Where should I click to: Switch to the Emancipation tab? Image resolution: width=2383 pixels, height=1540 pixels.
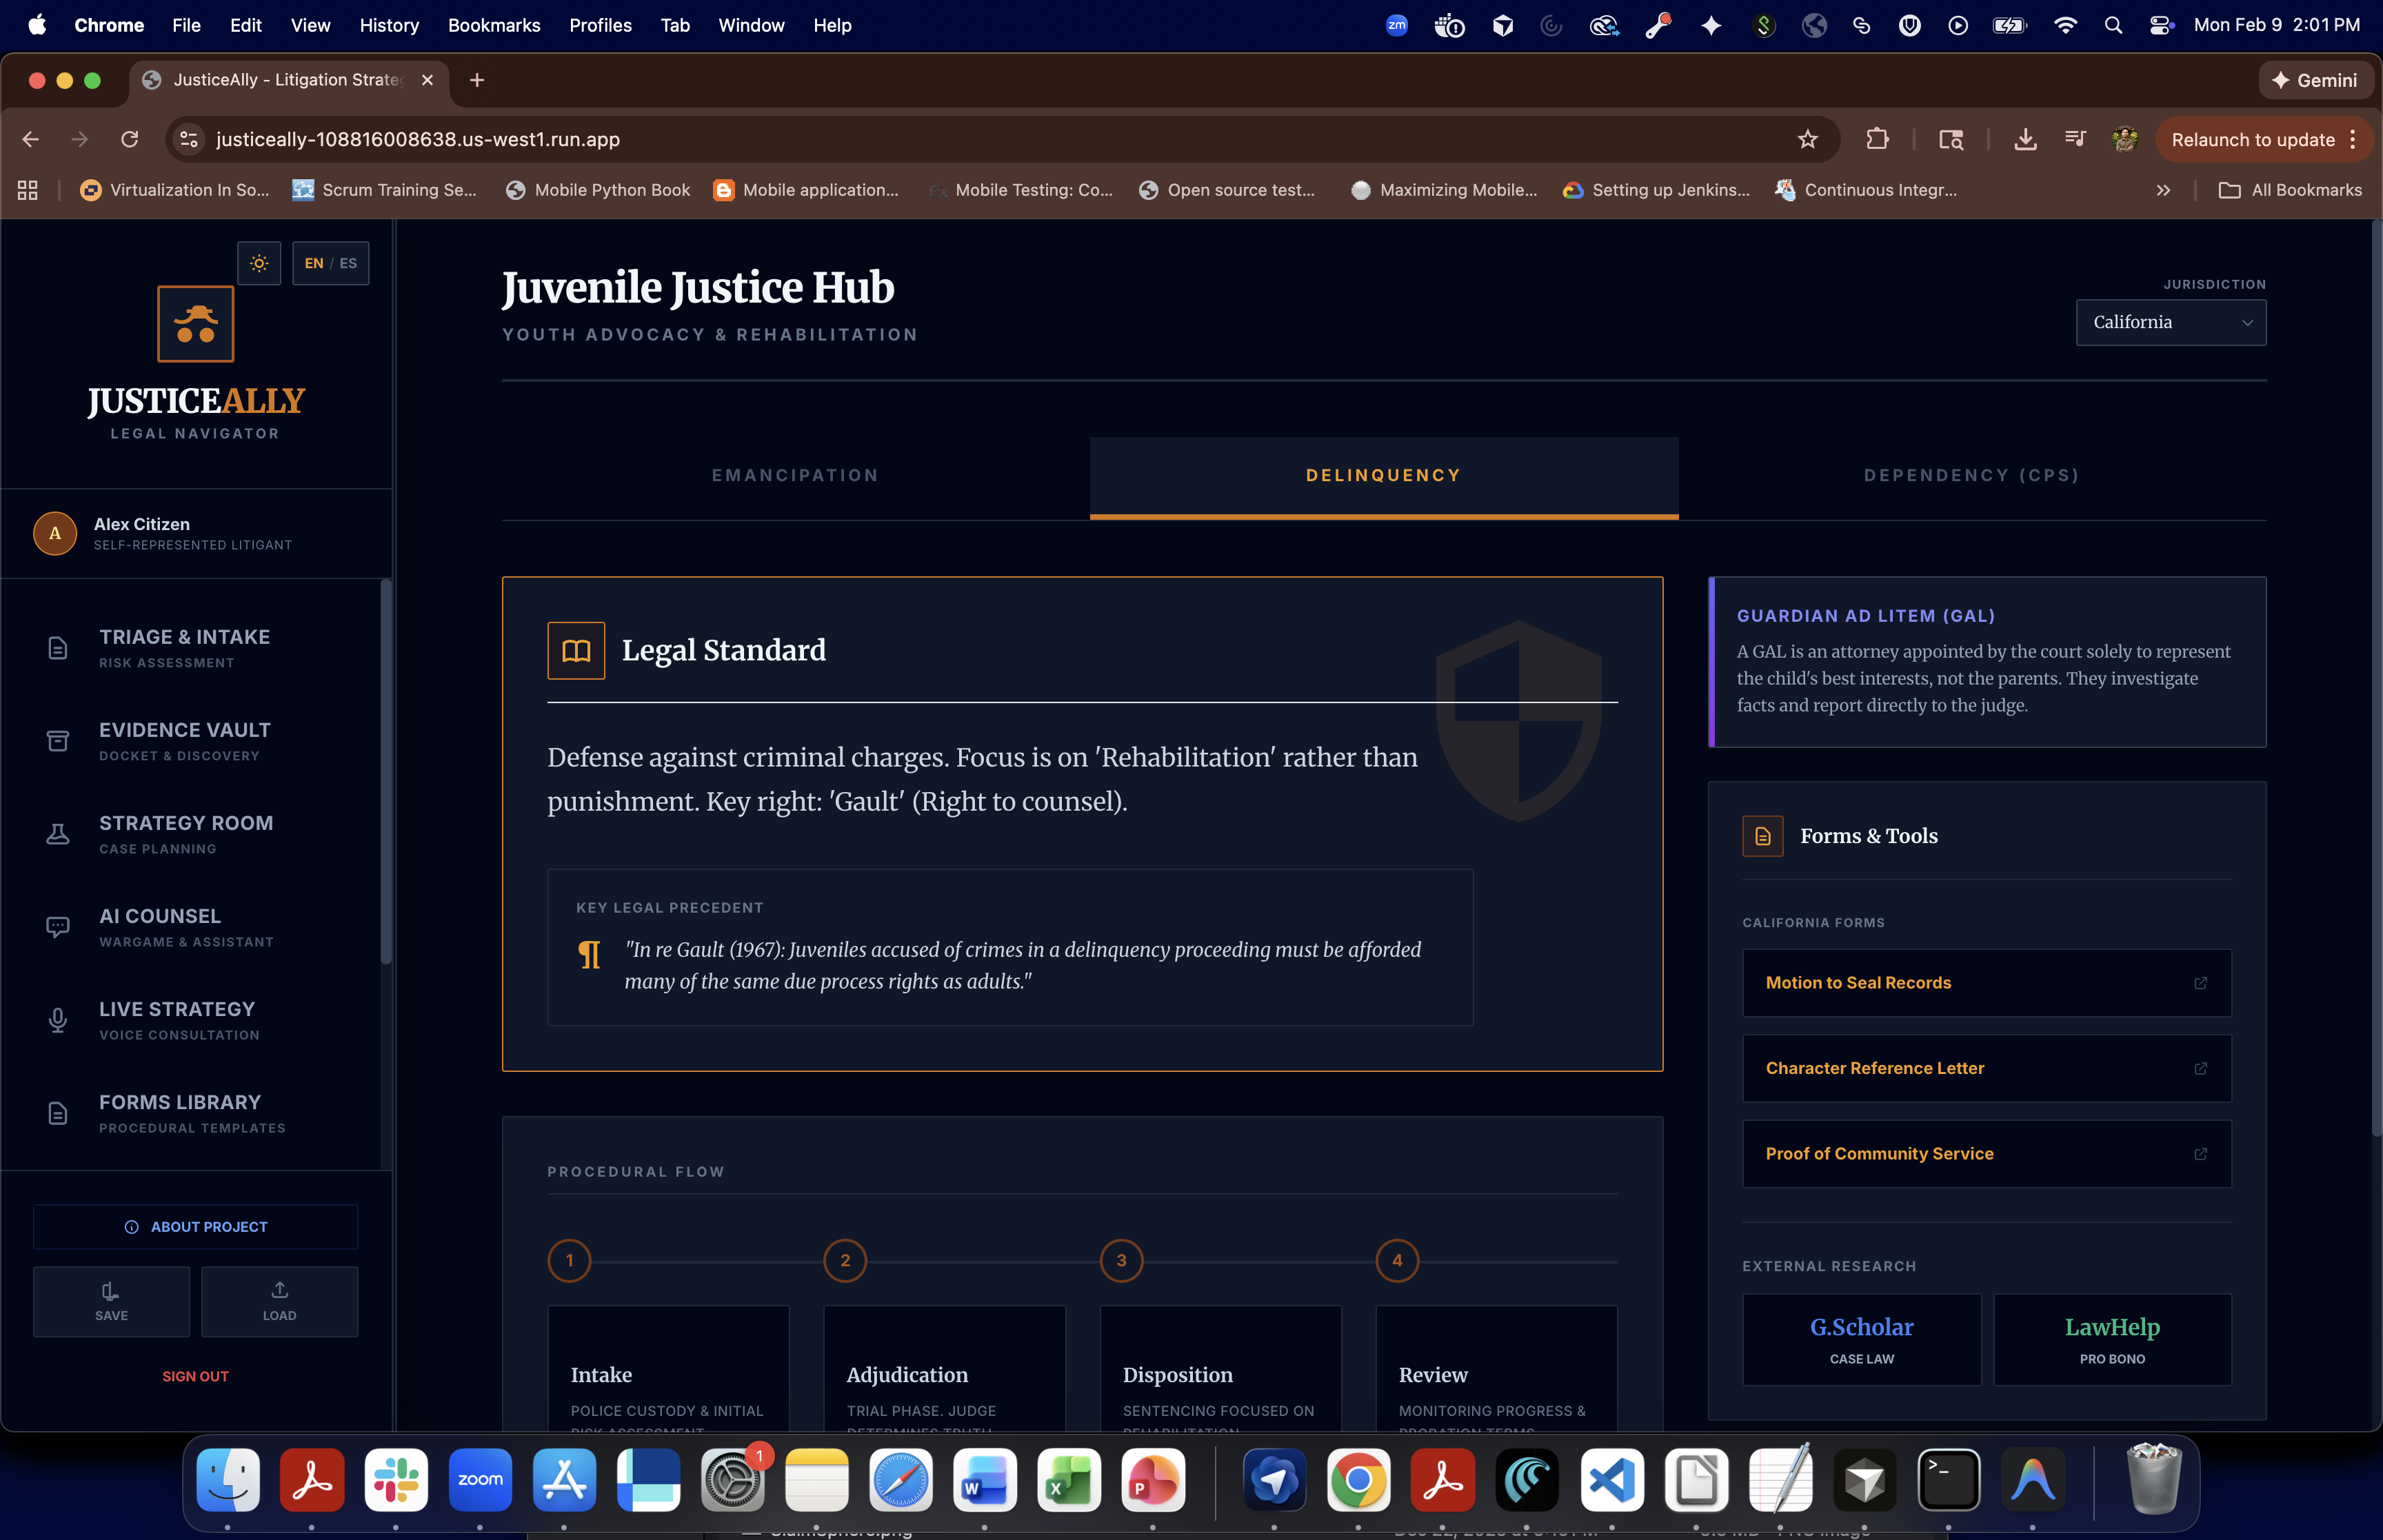click(x=795, y=476)
